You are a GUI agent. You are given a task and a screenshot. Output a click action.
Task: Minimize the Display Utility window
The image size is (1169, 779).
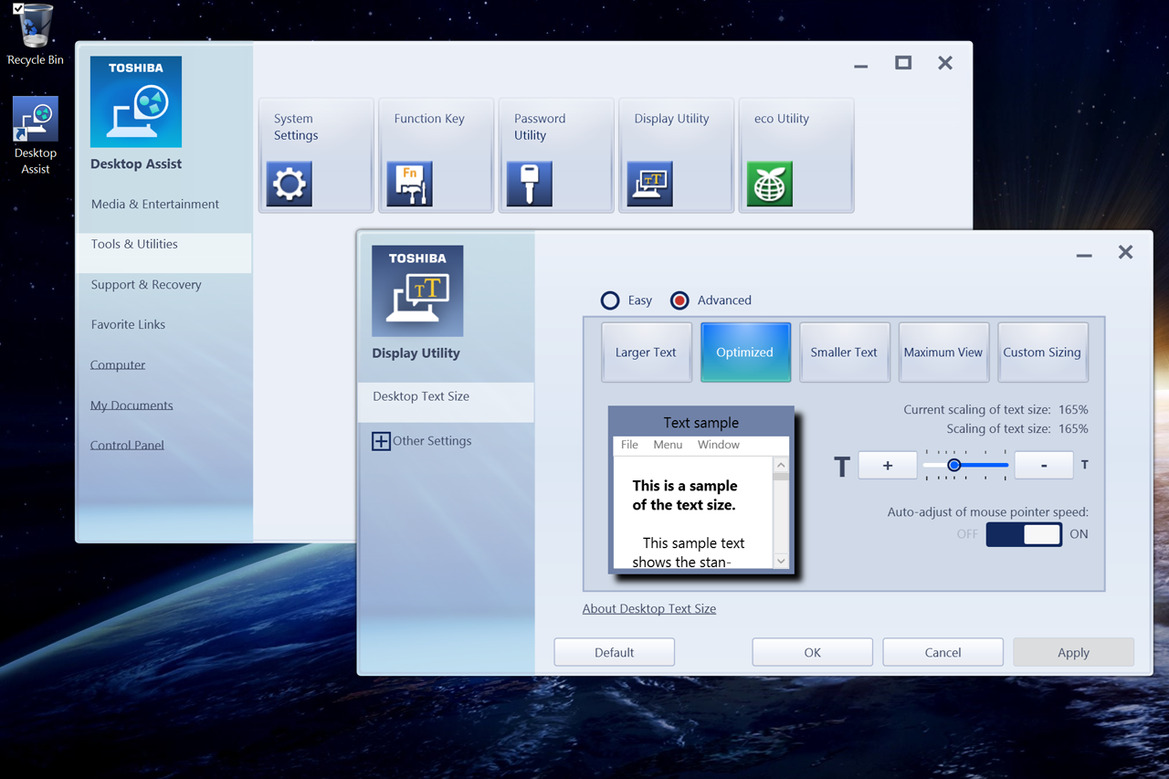coord(1084,255)
